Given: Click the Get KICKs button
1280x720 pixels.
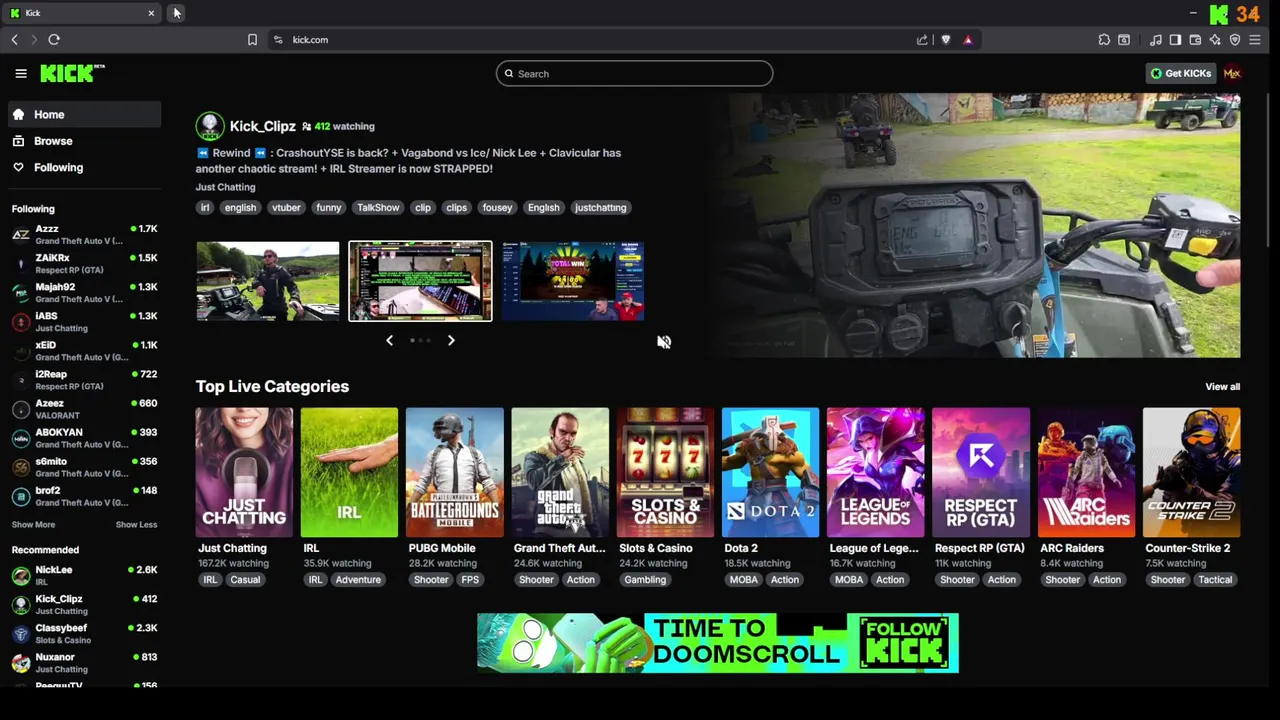Looking at the screenshot, I should 1180,73.
